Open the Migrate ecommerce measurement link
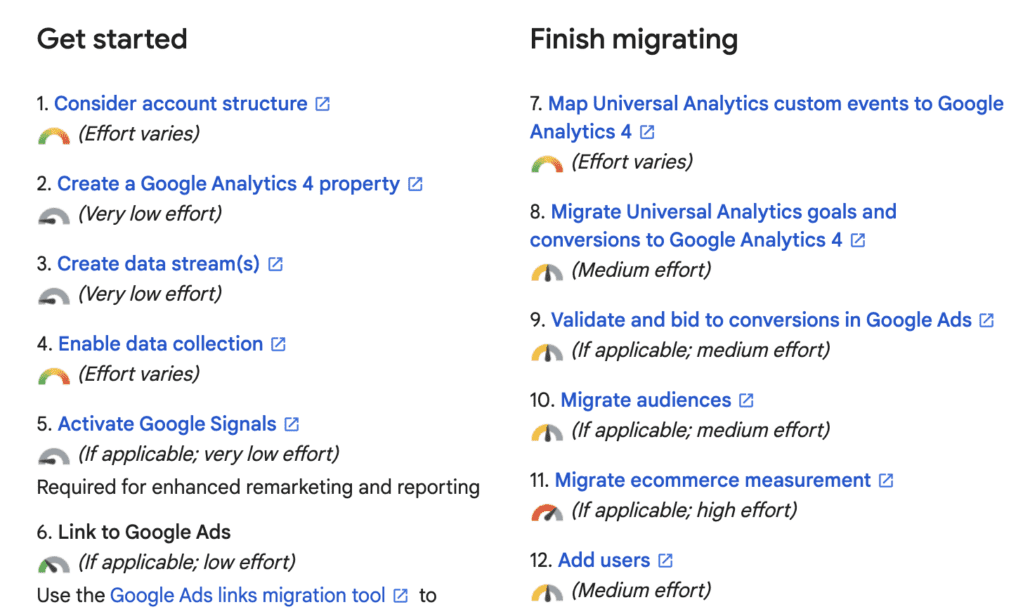 coord(713,480)
